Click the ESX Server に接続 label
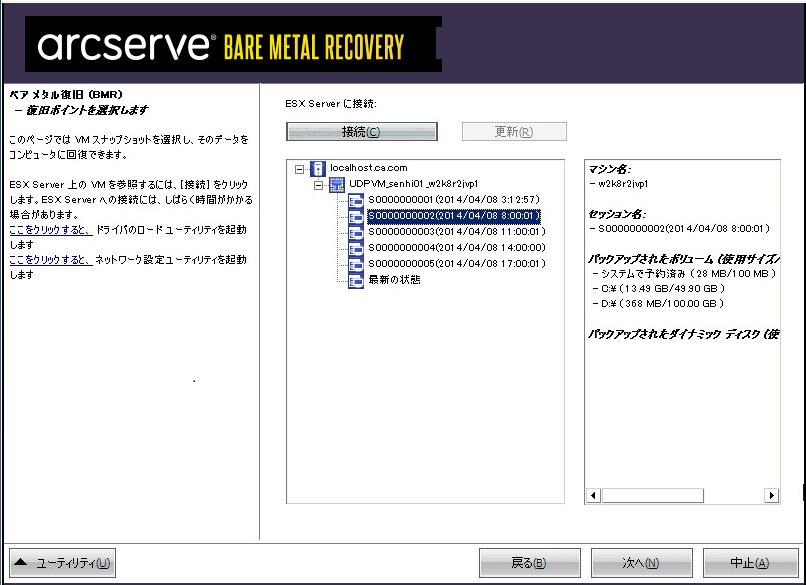Viewport: 806px width, 585px height. pyautogui.click(x=331, y=103)
